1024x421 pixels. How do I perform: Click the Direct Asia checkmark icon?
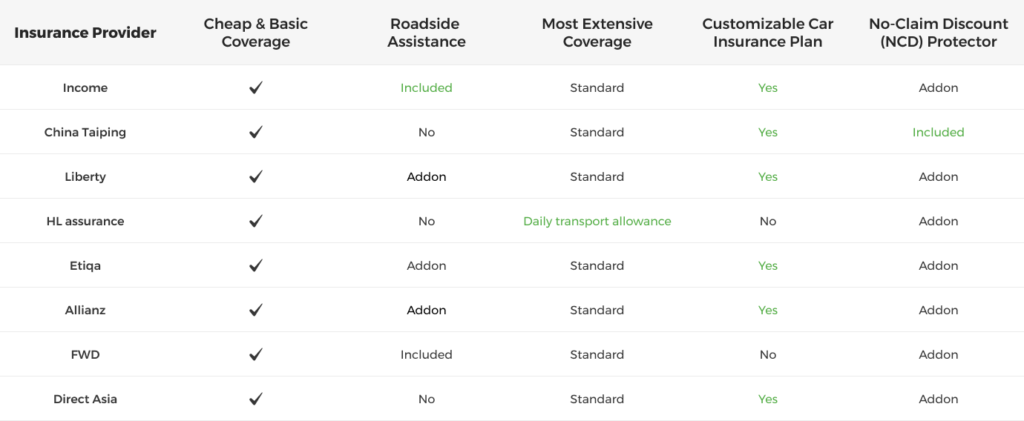[256, 399]
